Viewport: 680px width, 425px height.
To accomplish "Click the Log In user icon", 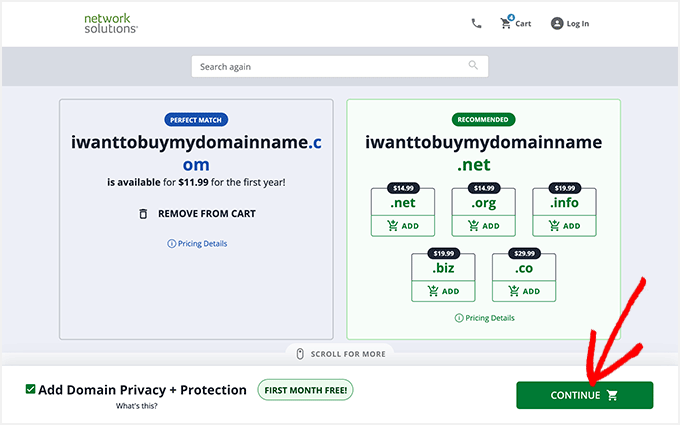I will (557, 23).
